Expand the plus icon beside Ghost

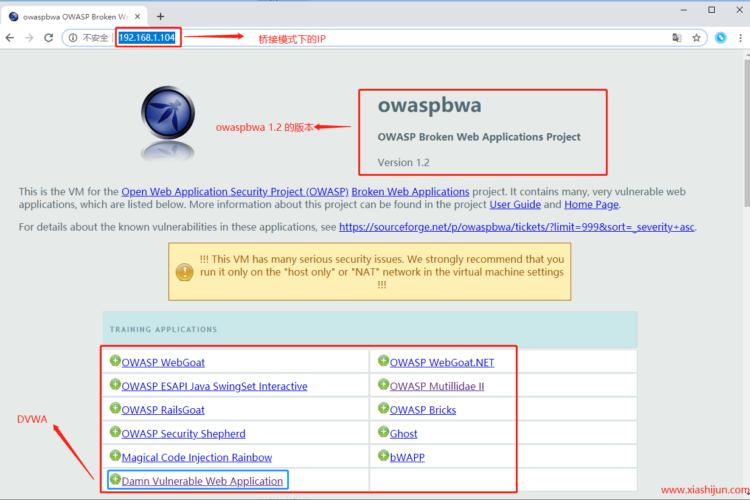coord(383,432)
